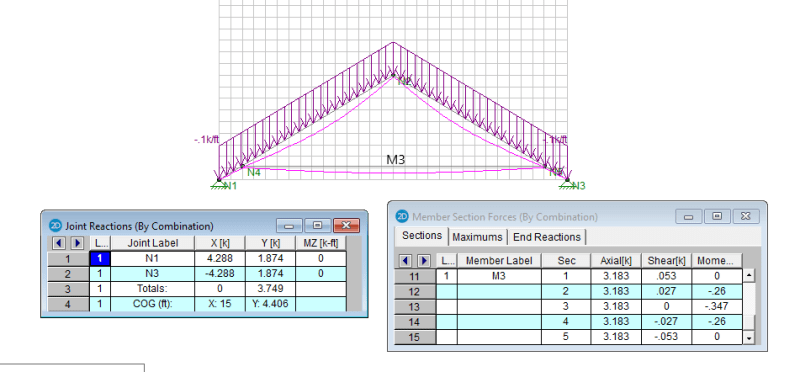Select row header 12 in Member Section Forces
This screenshot has width=800, height=372.
415,292
